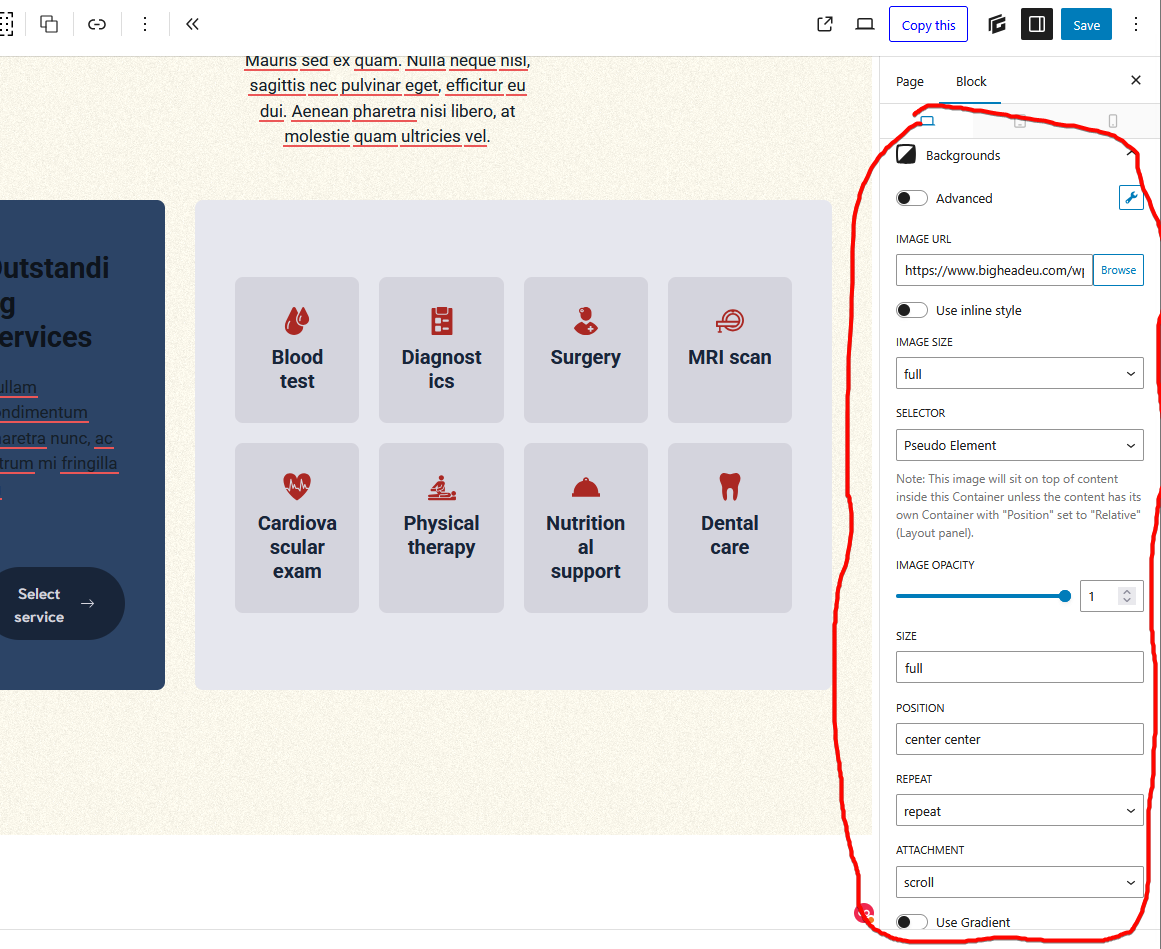
Task: Open the Repeat dropdown
Action: point(1020,811)
